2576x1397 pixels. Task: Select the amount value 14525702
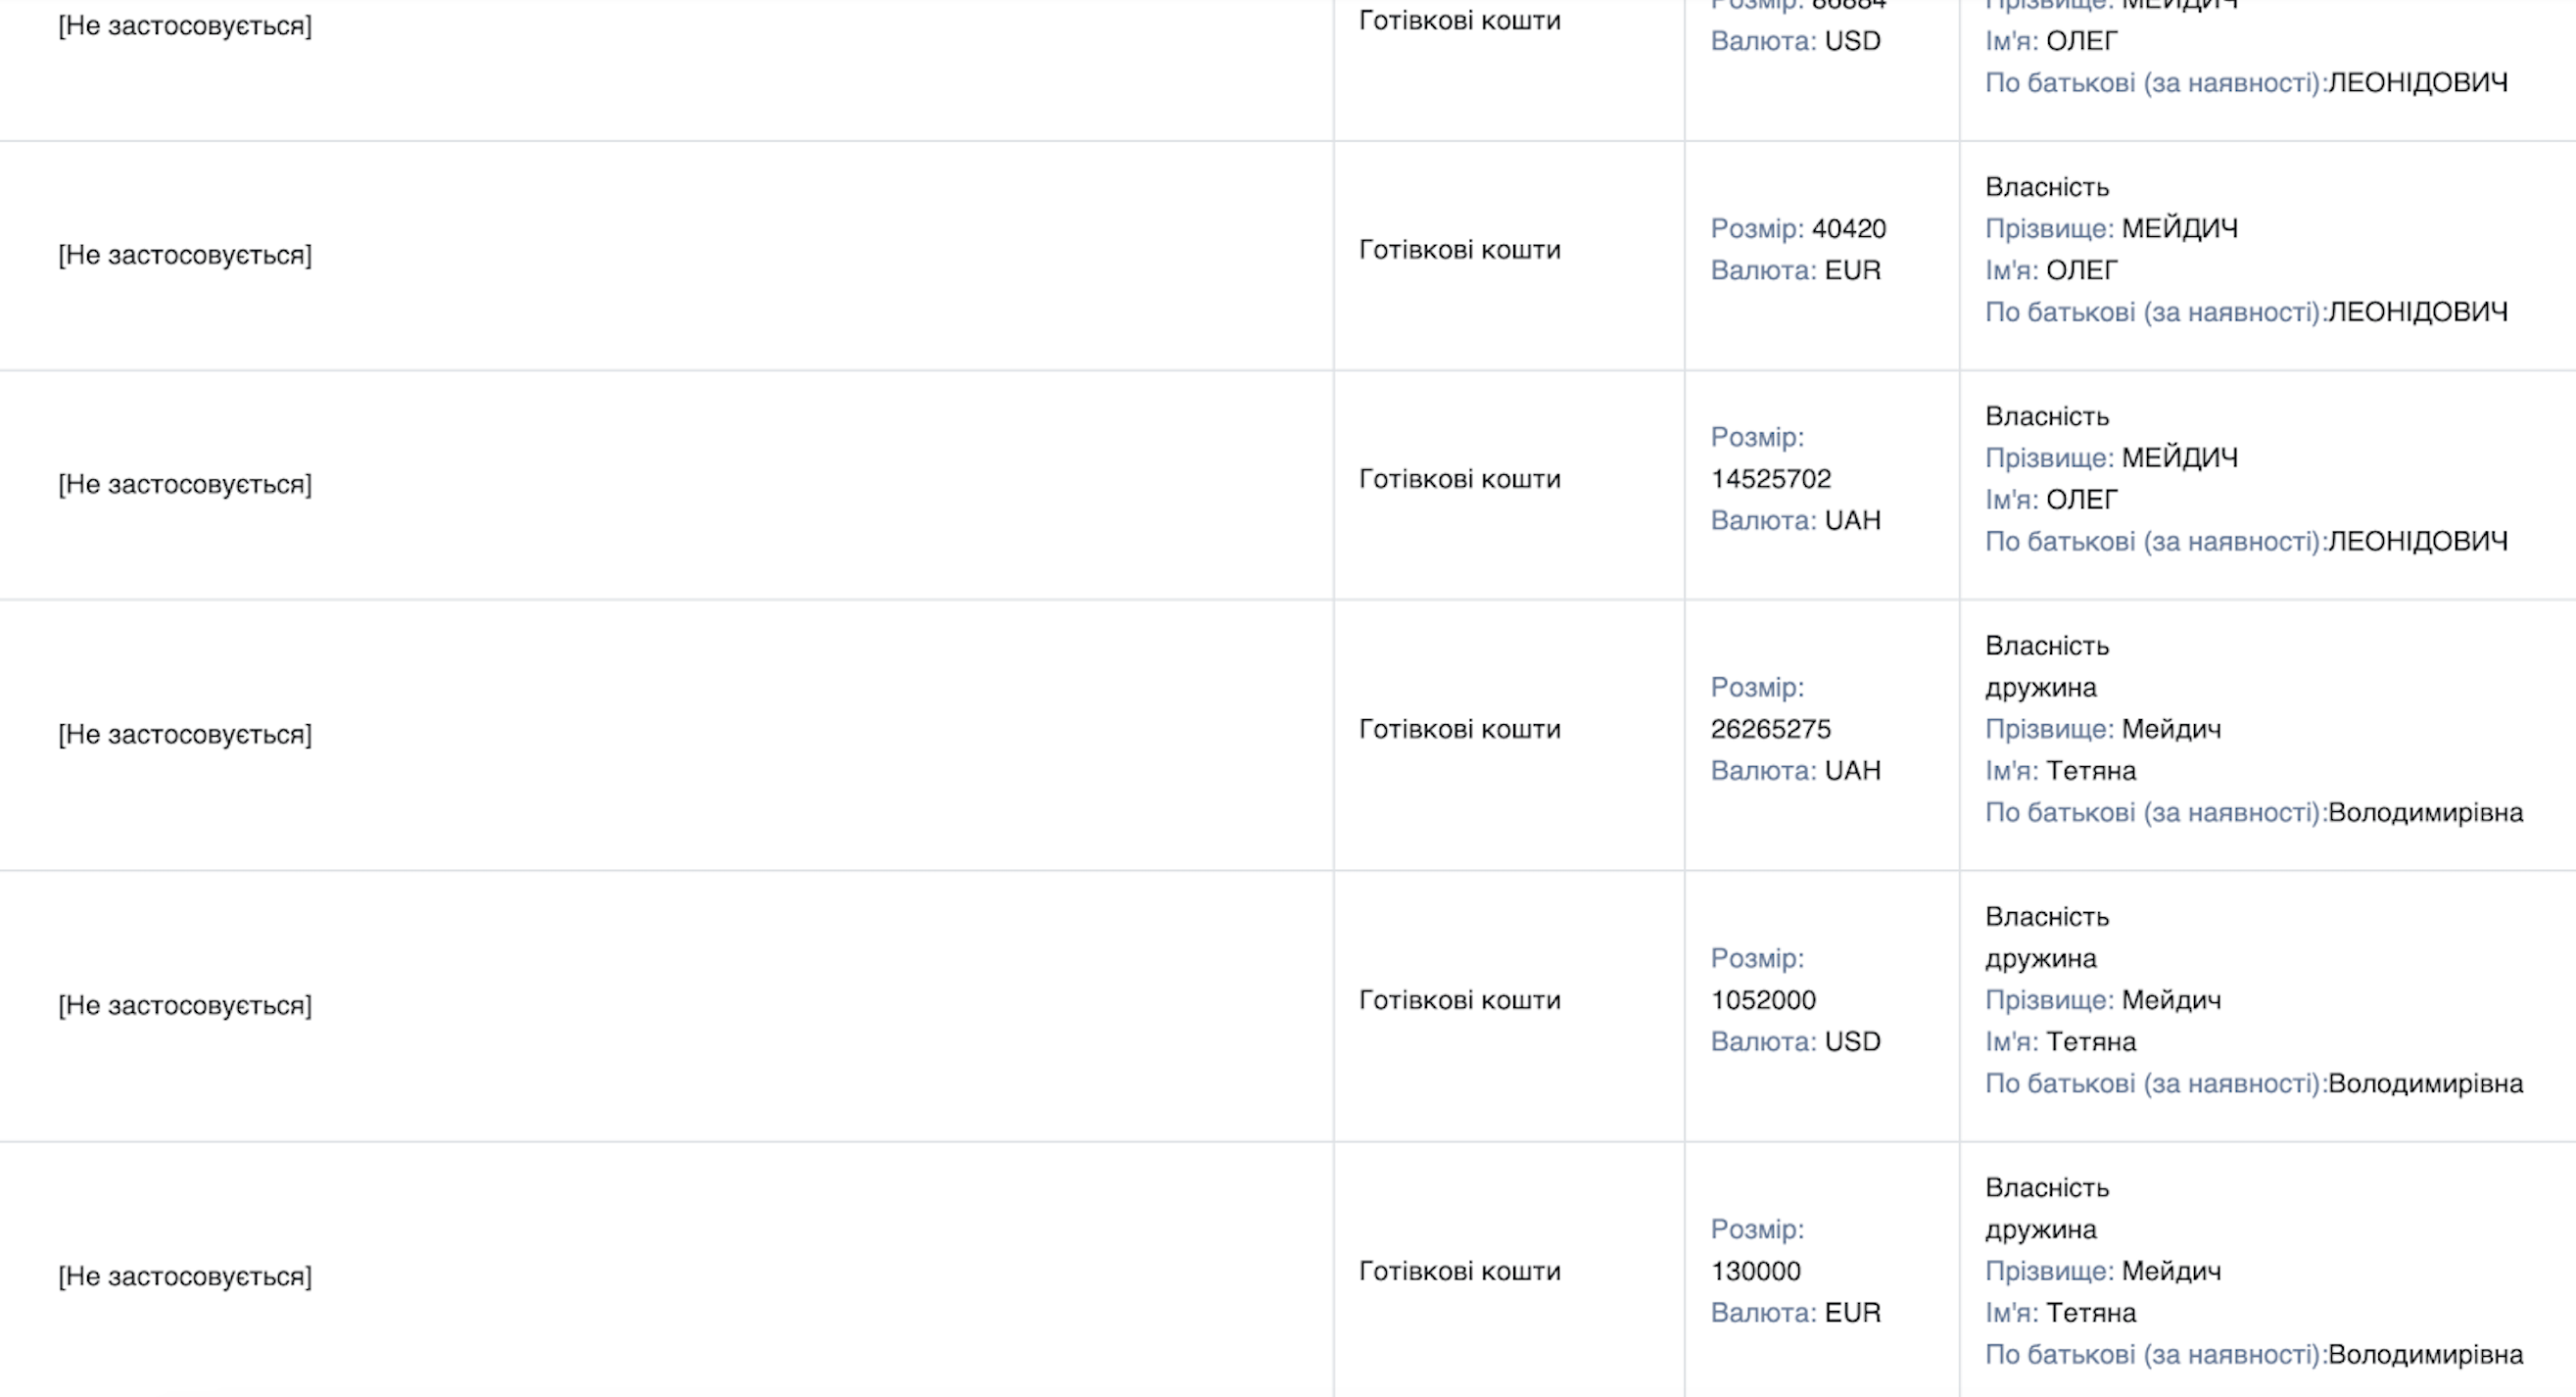(1770, 479)
